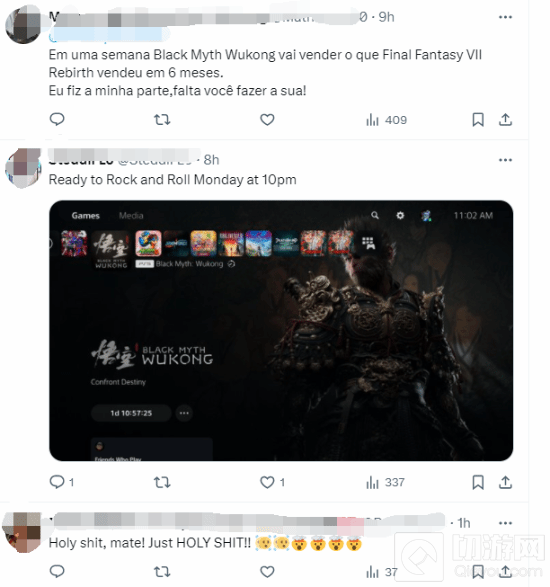Open more options for the 9h tweet

[505, 17]
